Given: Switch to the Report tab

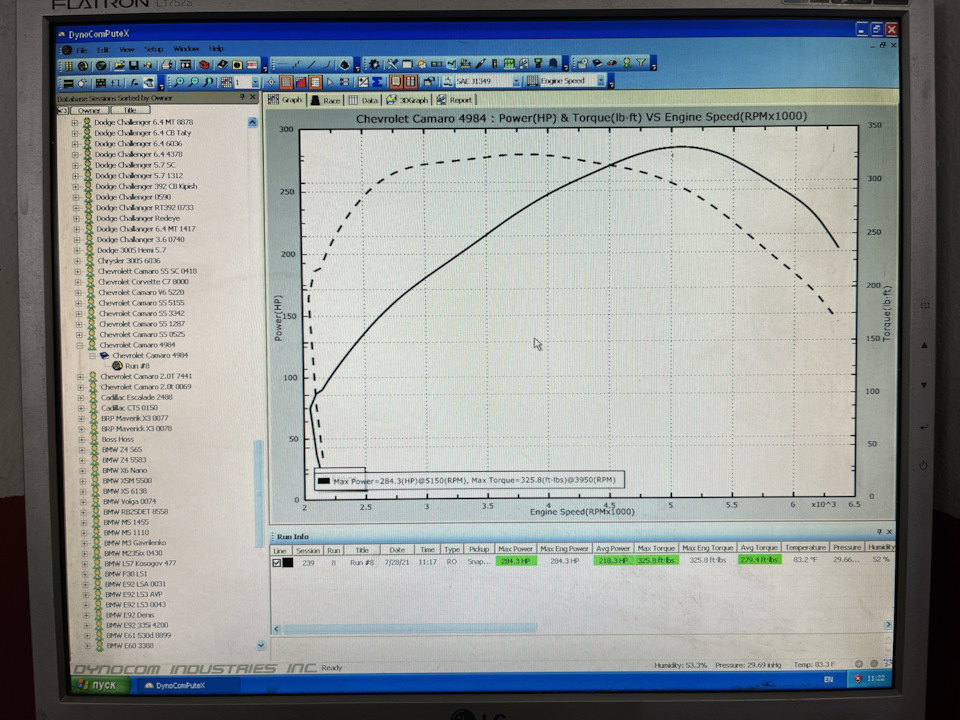Looking at the screenshot, I should tap(455, 99).
